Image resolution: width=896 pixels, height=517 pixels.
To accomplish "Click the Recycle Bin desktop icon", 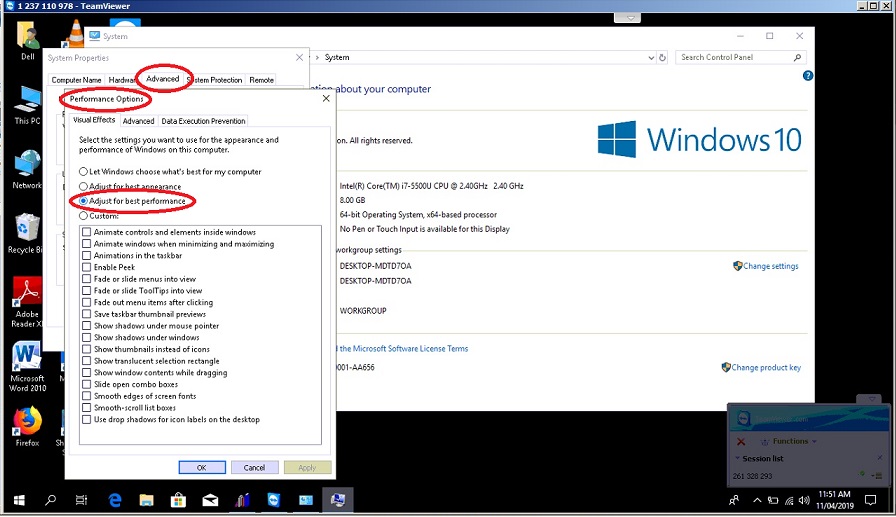I will point(27,229).
